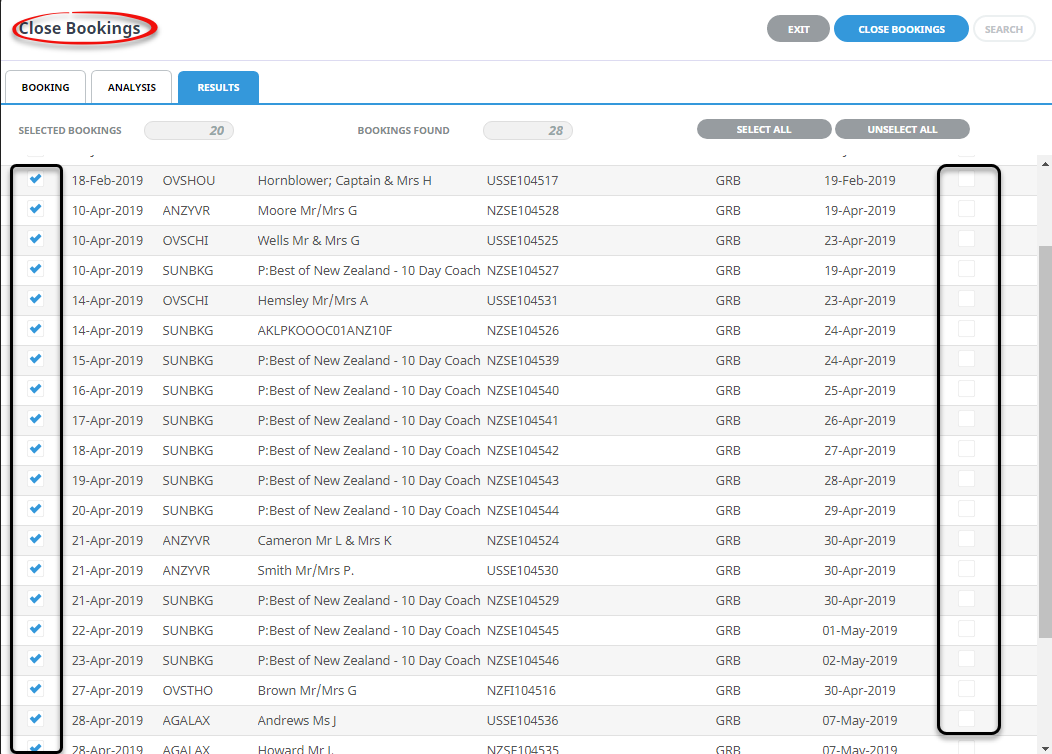Image resolution: width=1052 pixels, height=754 pixels.
Task: Switch to the Booking tab
Action: 45,88
